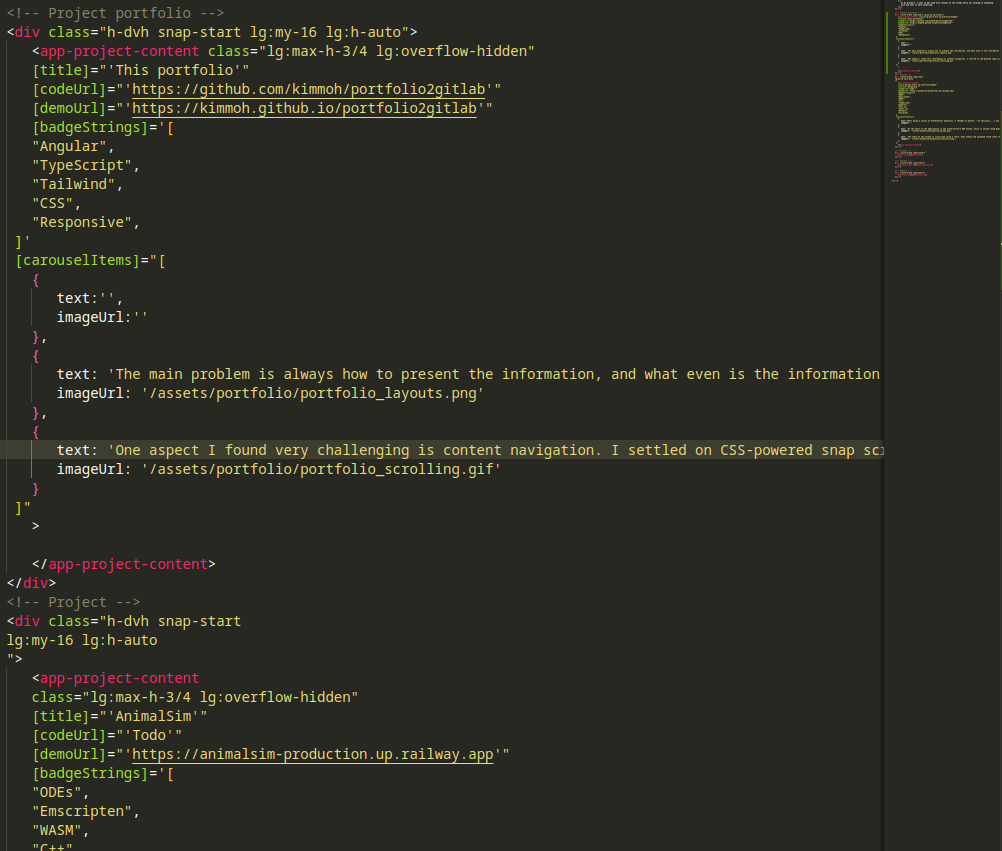Click the [carouselItems] attribute name
The image size is (1002, 851).
[x=77, y=260]
